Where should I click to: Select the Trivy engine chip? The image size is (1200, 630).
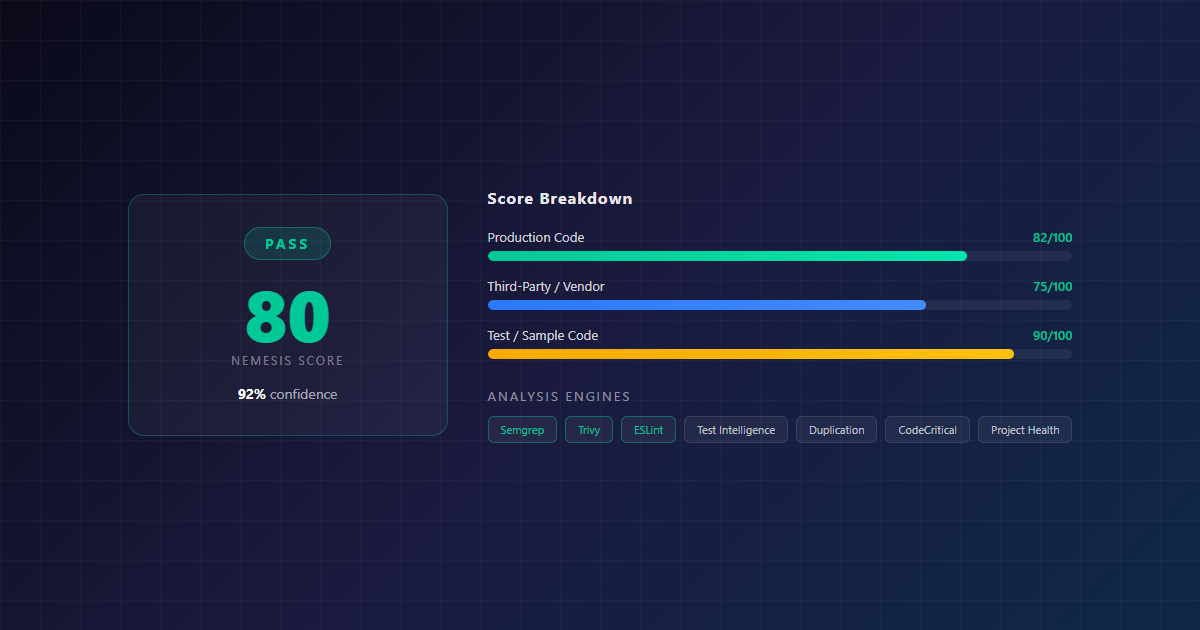point(589,430)
